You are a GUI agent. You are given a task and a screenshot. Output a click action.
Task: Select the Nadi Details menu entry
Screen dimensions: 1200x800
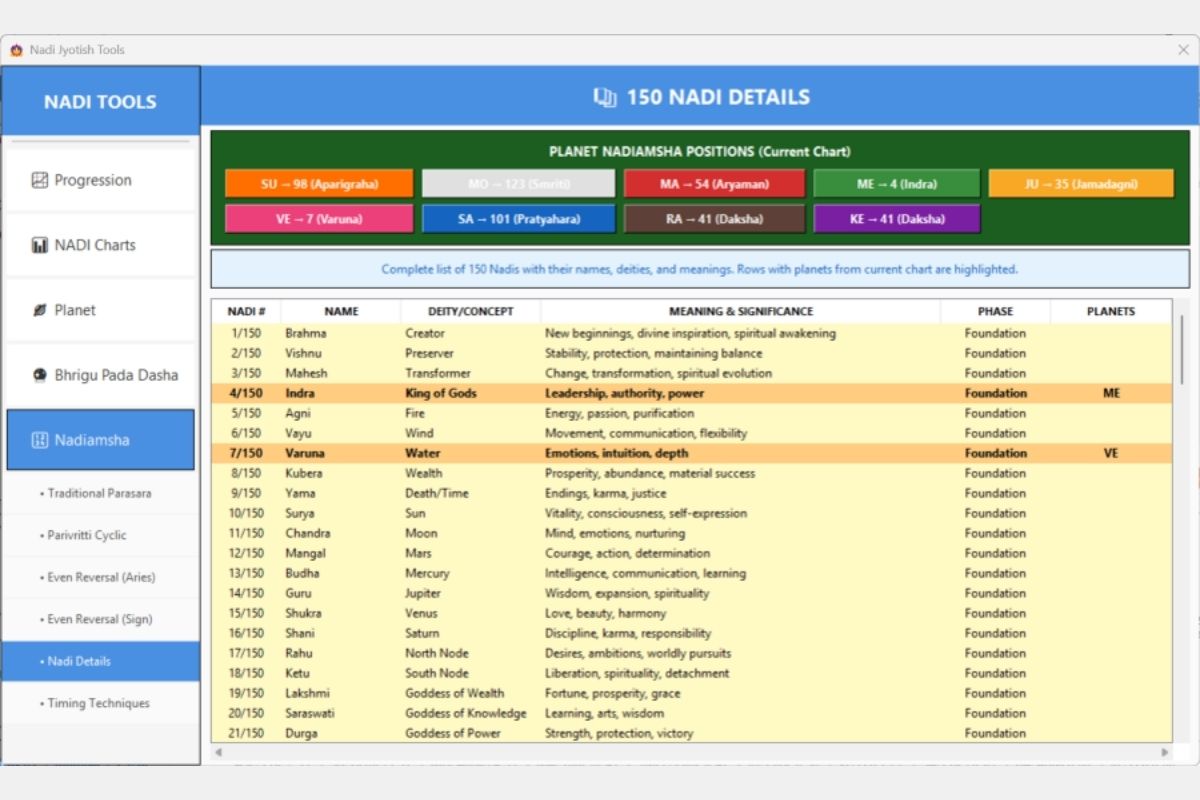tap(100, 661)
